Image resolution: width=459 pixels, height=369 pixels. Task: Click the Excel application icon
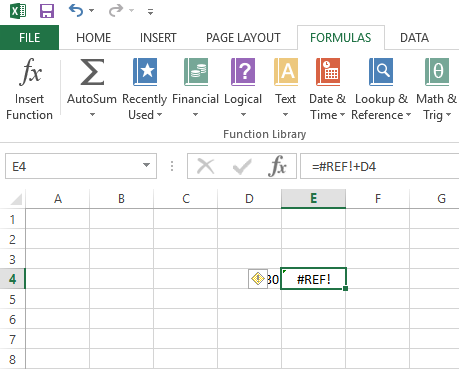click(18, 11)
